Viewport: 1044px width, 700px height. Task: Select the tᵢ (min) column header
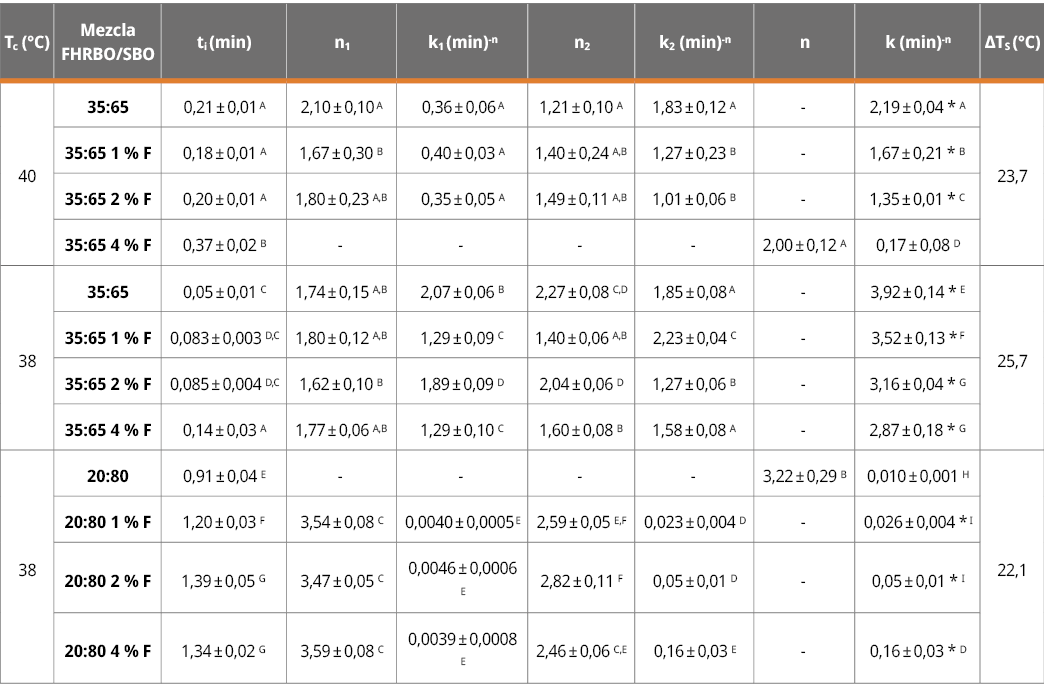224,43
